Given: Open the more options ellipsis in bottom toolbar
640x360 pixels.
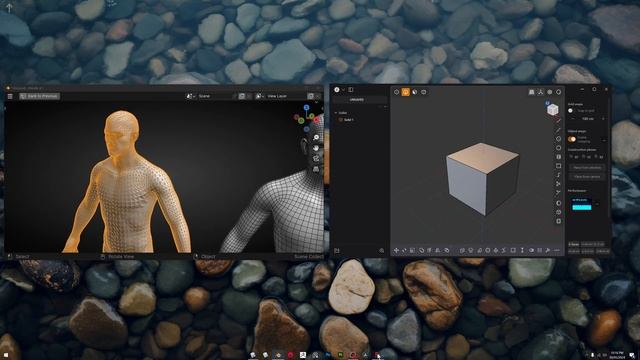Looking at the screenshot, I should pyautogui.click(x=557, y=250).
